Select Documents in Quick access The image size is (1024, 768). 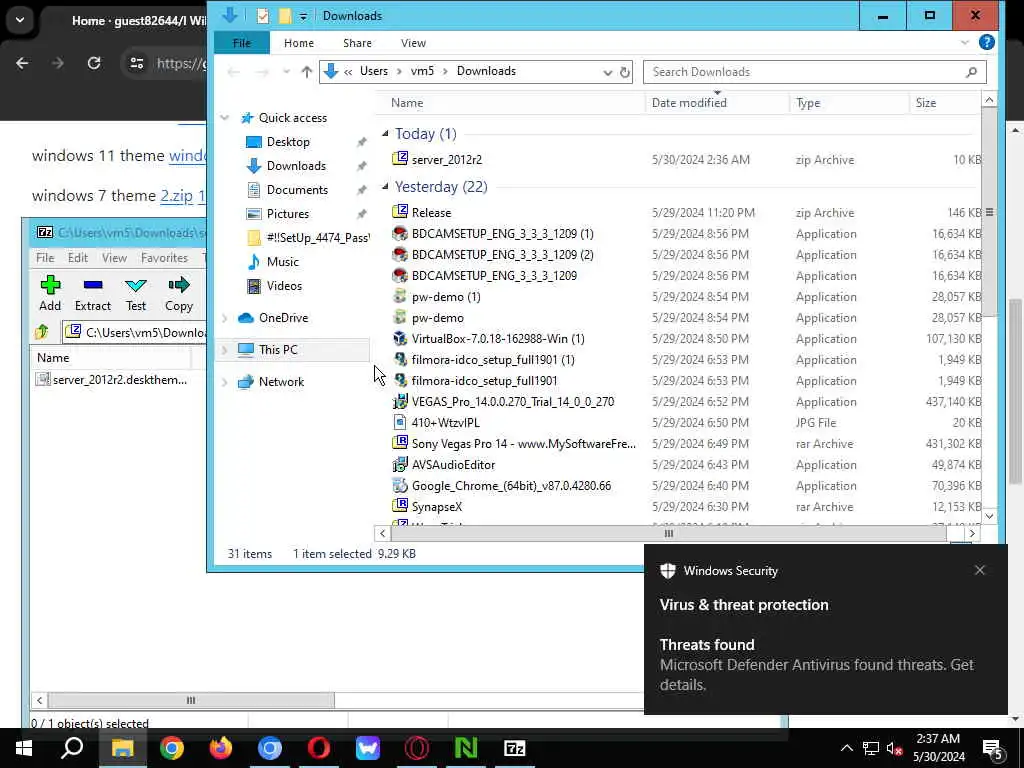point(297,190)
